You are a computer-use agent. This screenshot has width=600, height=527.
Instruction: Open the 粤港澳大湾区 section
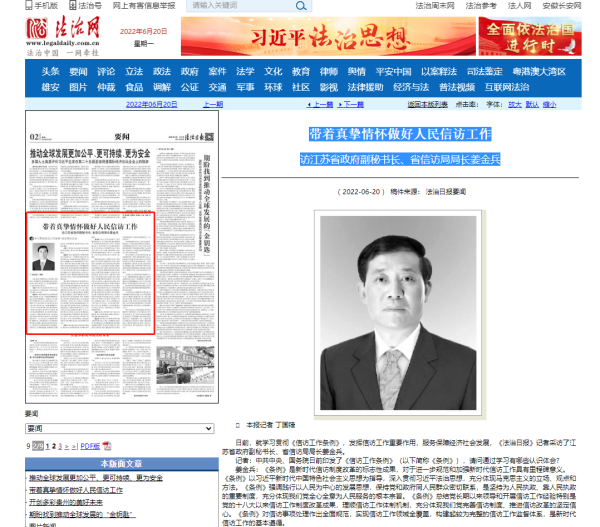tap(539, 72)
